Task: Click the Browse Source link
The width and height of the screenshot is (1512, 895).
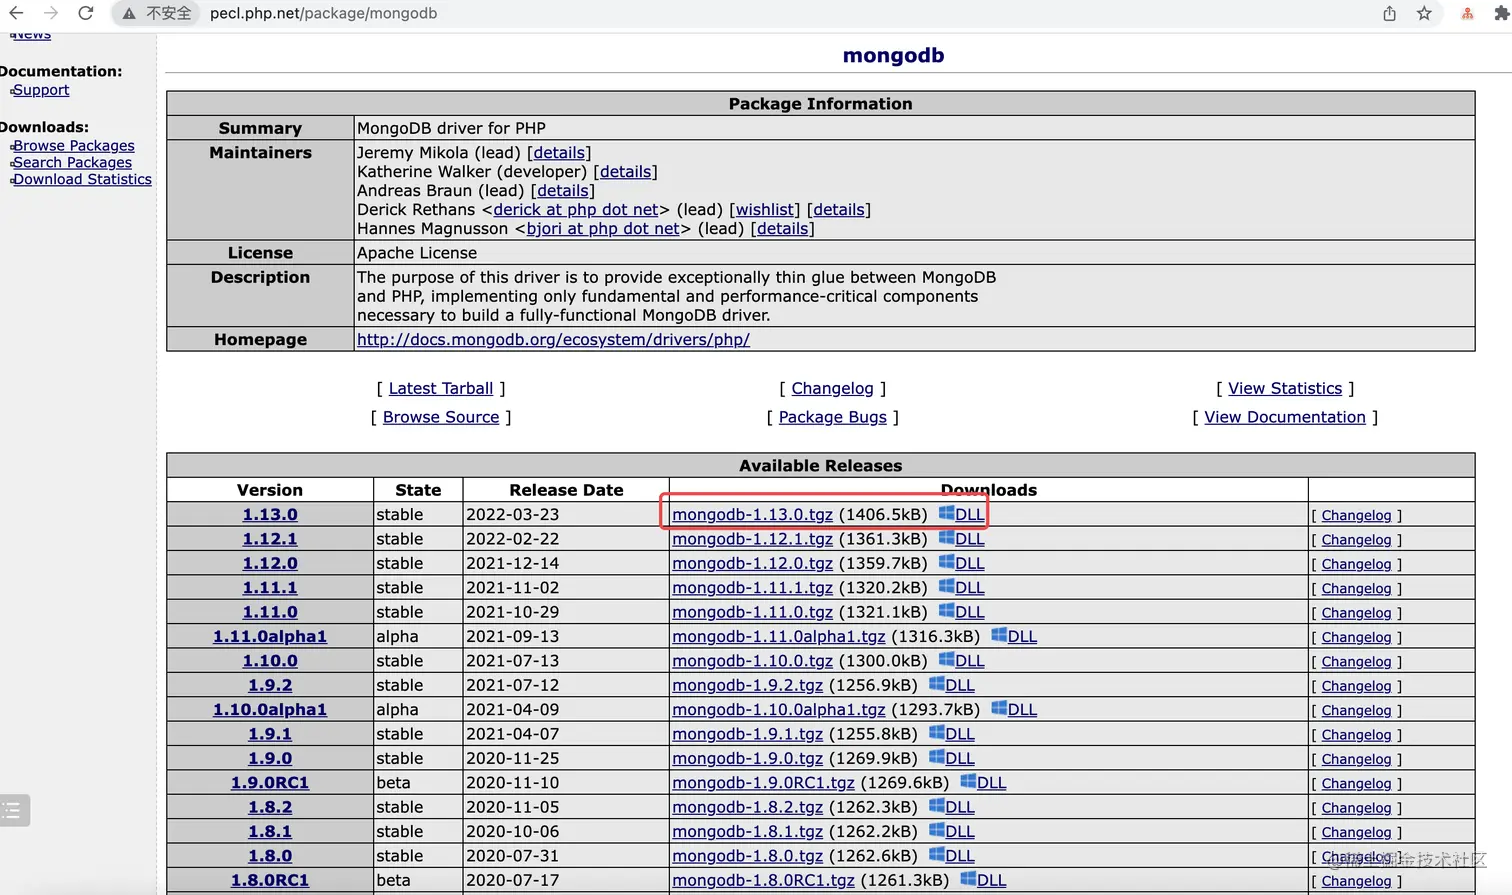Action: point(441,417)
